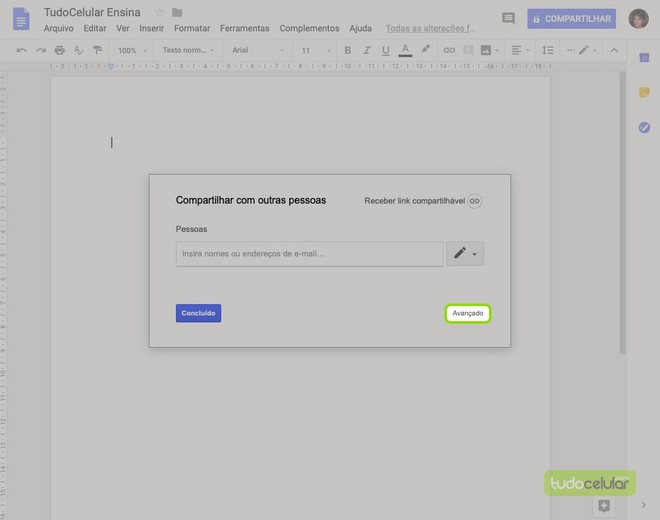Click the names or e-mail input field
This screenshot has width=660, height=520.
coord(309,254)
